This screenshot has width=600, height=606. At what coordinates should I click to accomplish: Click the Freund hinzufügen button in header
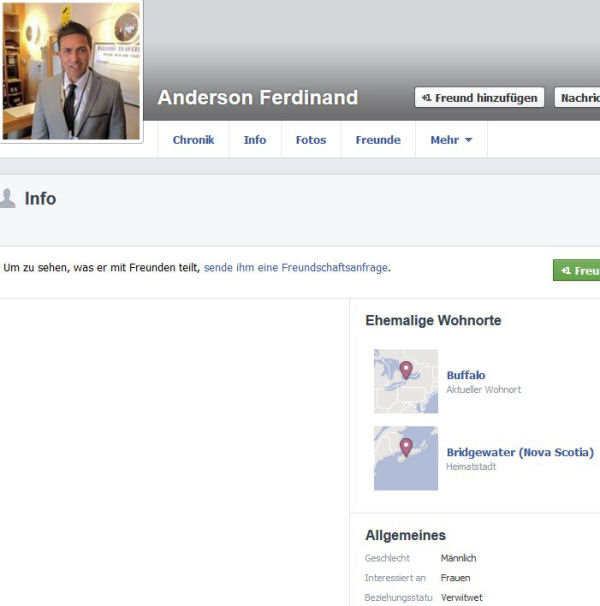(479, 97)
